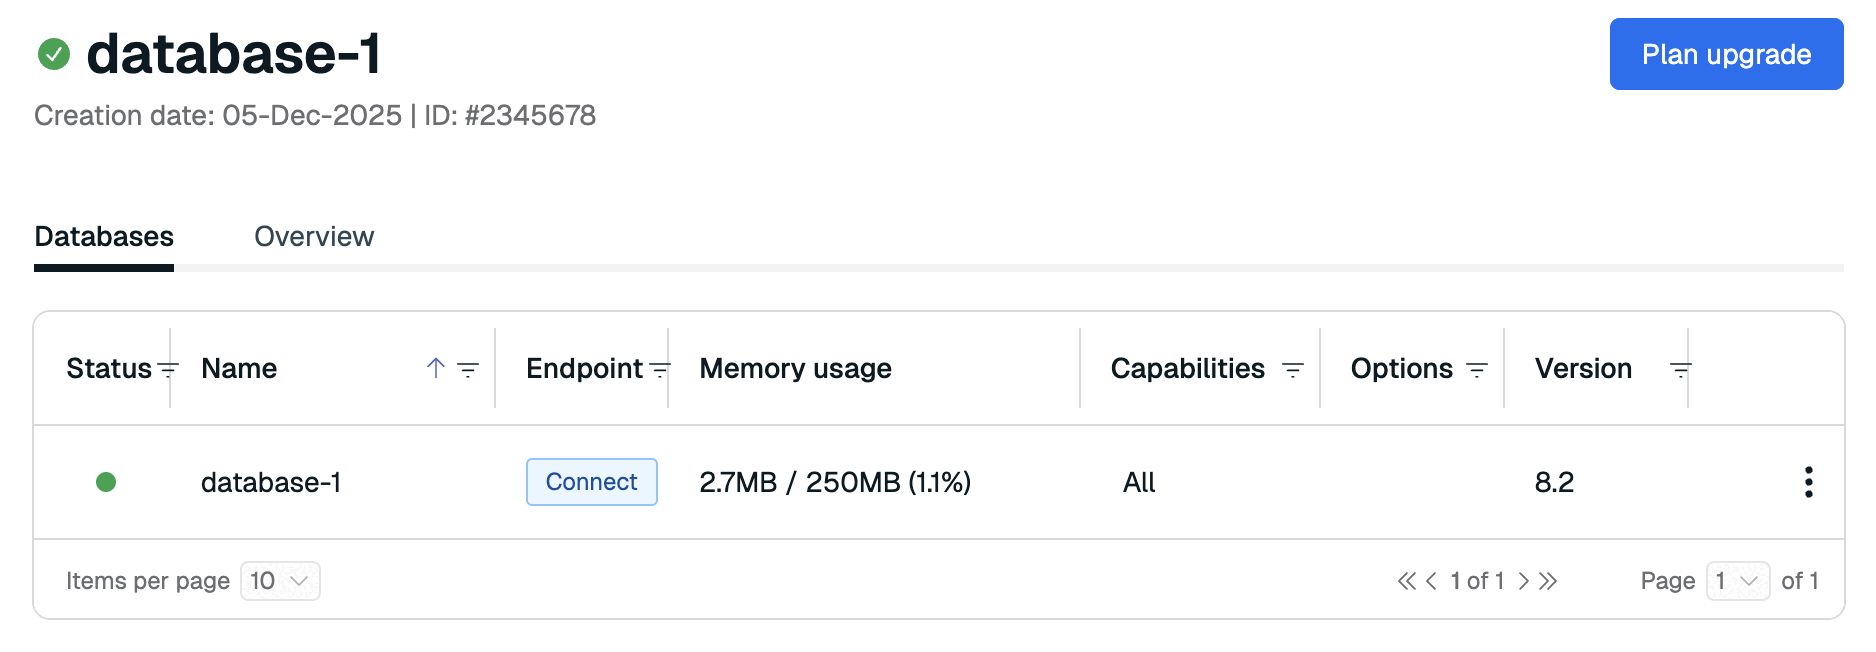
Task: Click the Status column filter icon
Action: [x=168, y=370]
